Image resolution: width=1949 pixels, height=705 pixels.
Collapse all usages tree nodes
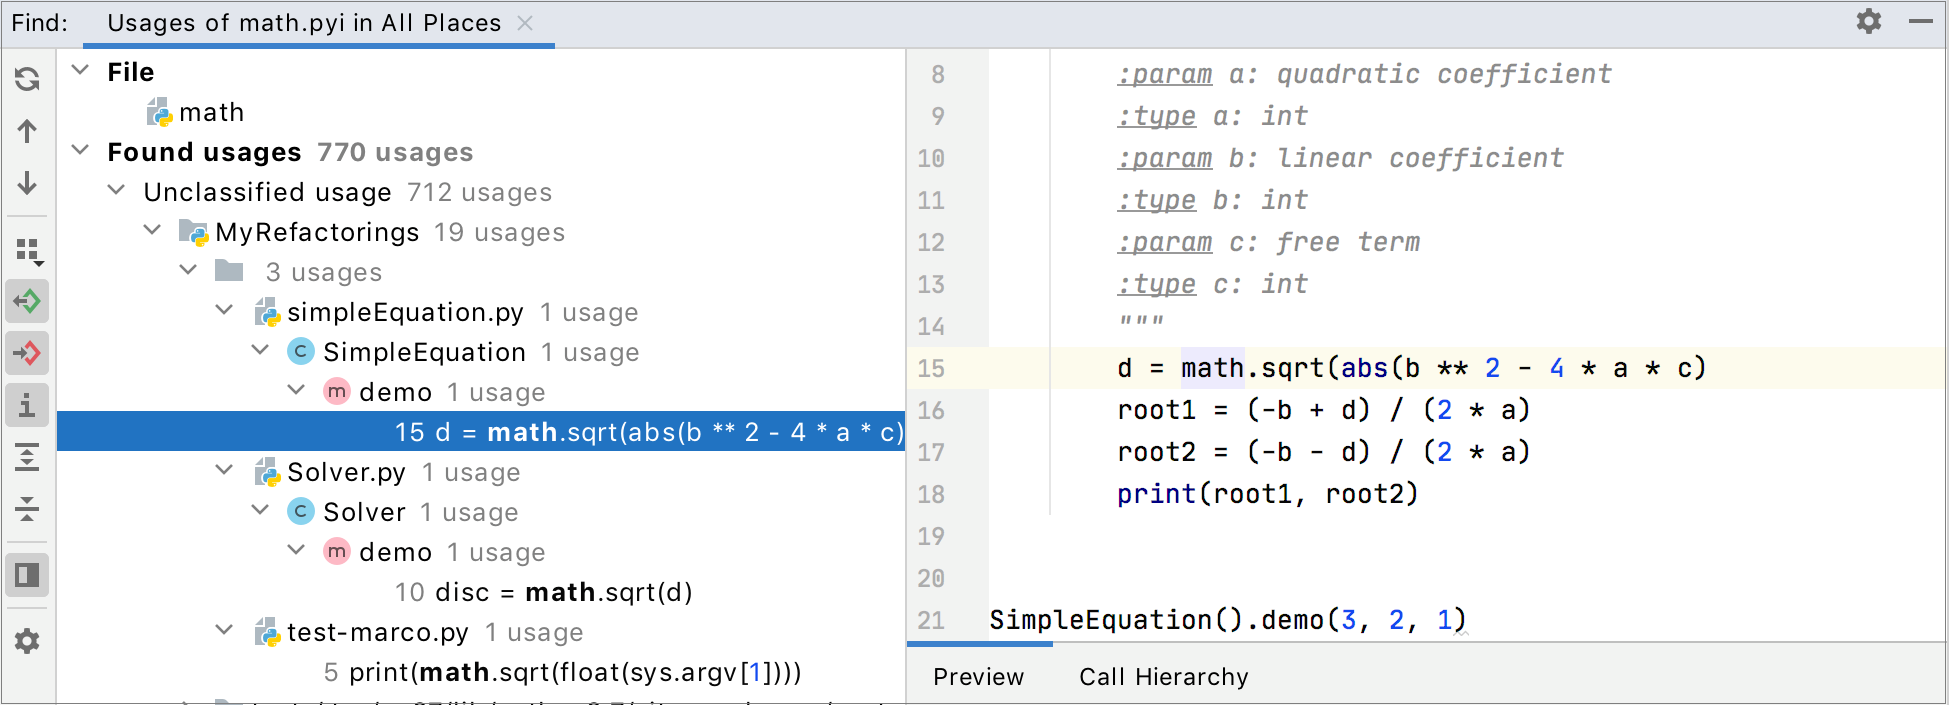click(x=27, y=509)
